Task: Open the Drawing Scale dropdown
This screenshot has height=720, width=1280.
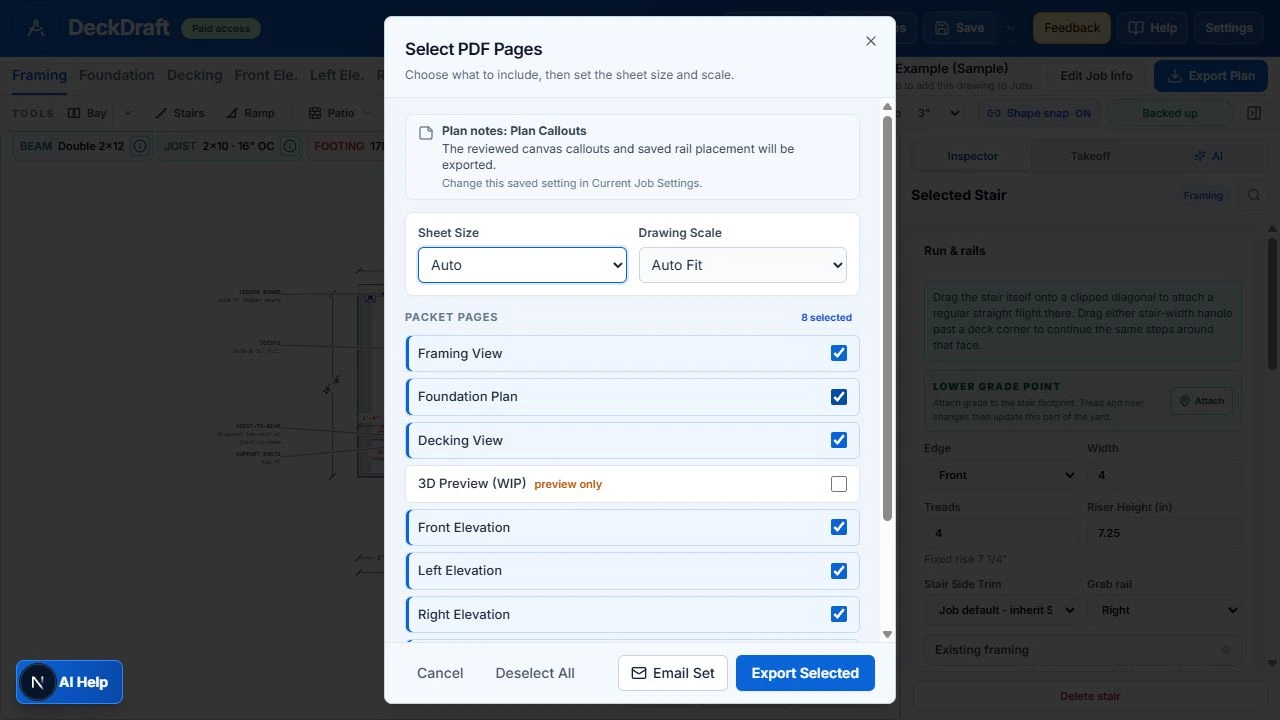Action: 743,265
